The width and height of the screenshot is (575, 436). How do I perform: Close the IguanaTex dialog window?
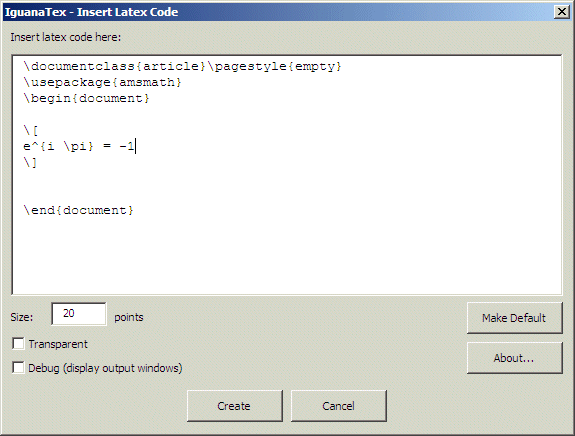pos(562,12)
